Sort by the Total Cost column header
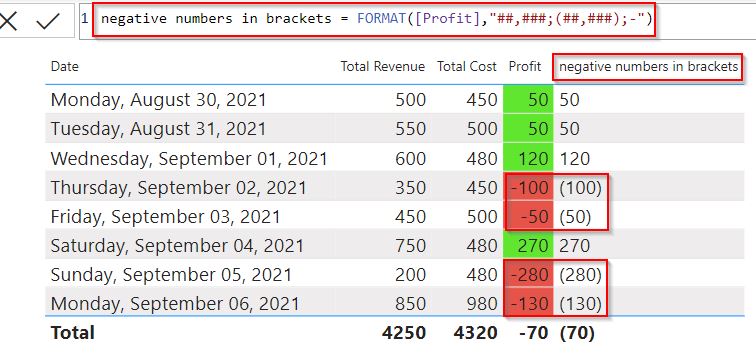 [467, 67]
